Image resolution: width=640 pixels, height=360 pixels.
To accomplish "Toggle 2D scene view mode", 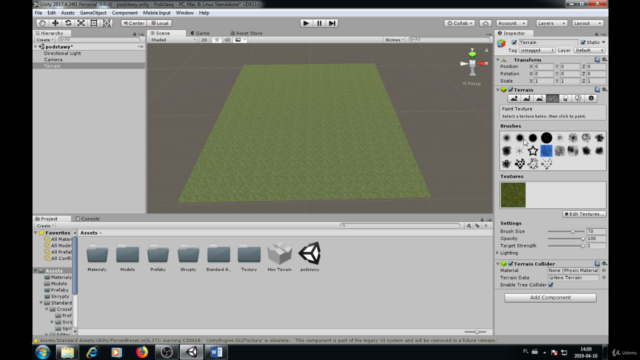I will [x=204, y=40].
